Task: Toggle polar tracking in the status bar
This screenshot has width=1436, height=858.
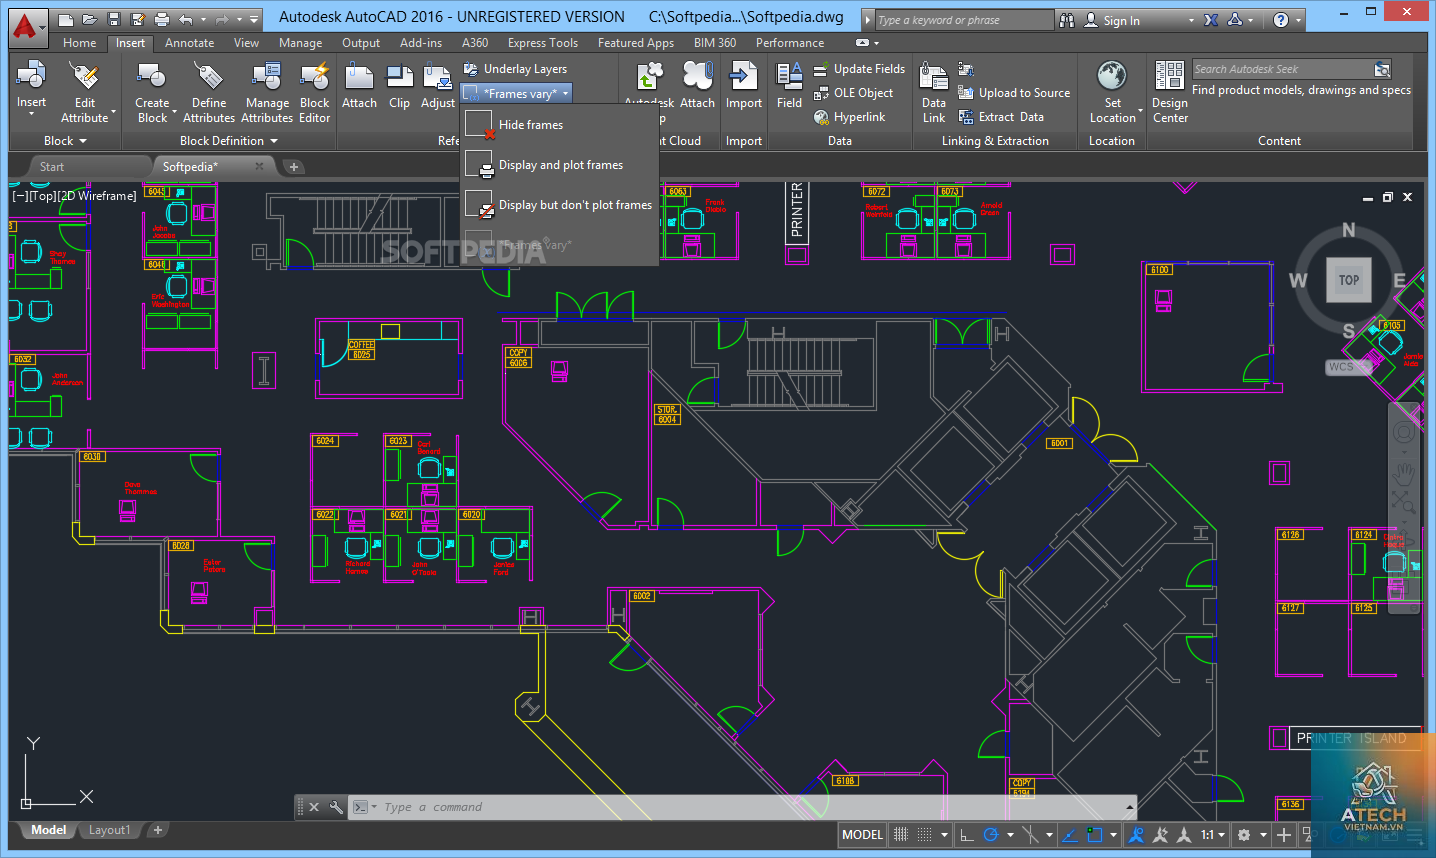Action: tap(991, 835)
